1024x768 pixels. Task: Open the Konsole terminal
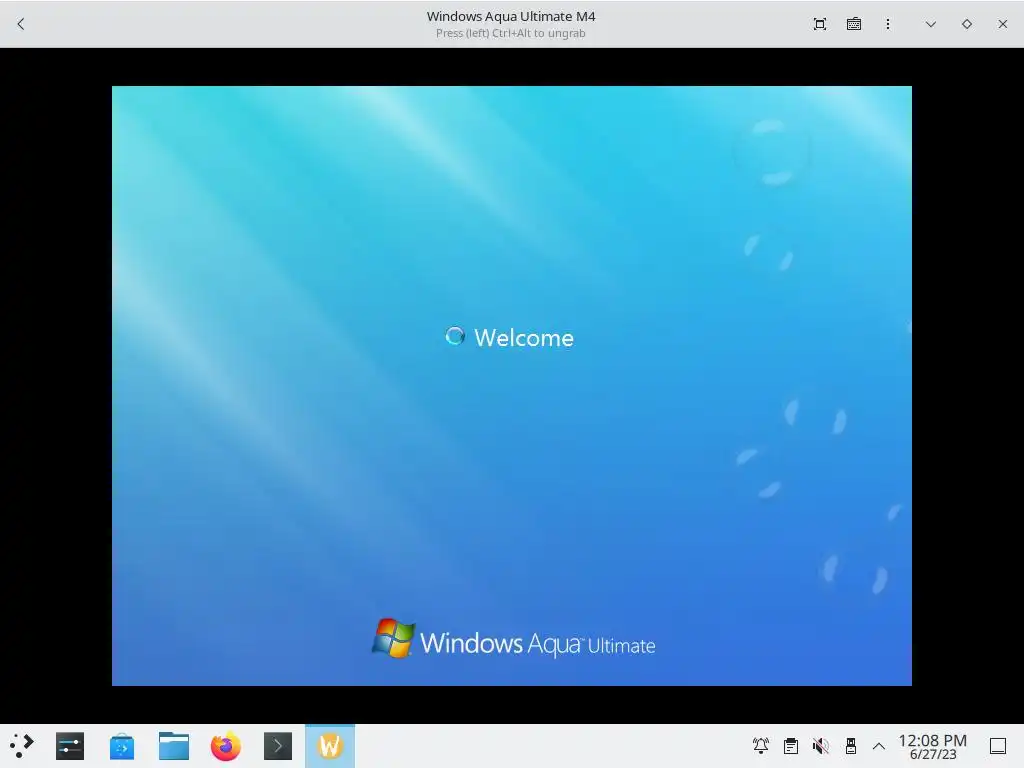278,746
